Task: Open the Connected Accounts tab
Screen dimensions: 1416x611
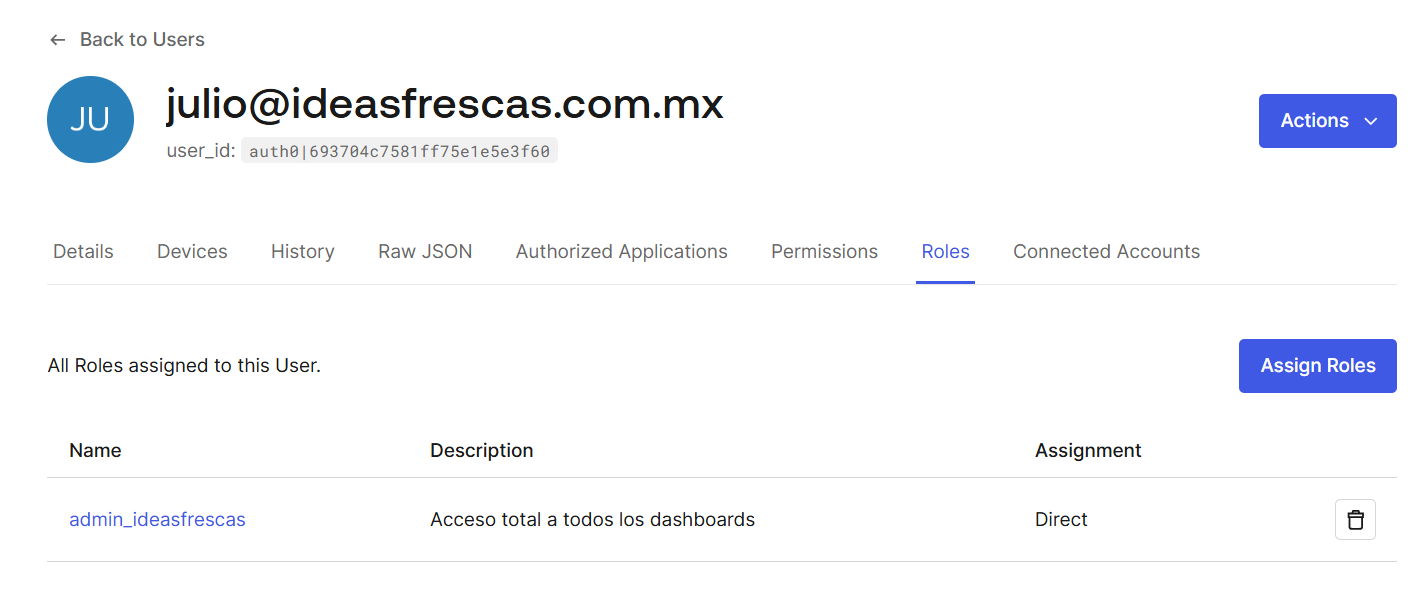Action: coord(1106,252)
